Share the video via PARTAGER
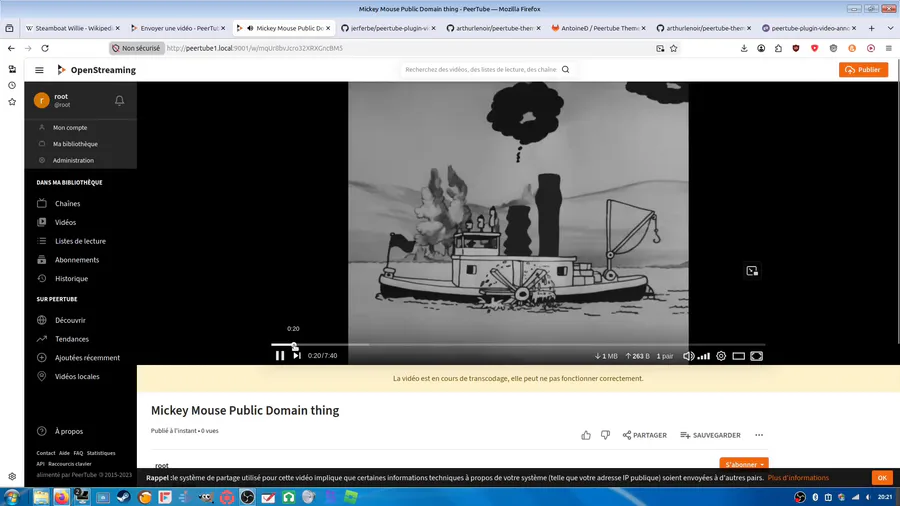Viewport: 900px width, 506px height. click(x=645, y=435)
